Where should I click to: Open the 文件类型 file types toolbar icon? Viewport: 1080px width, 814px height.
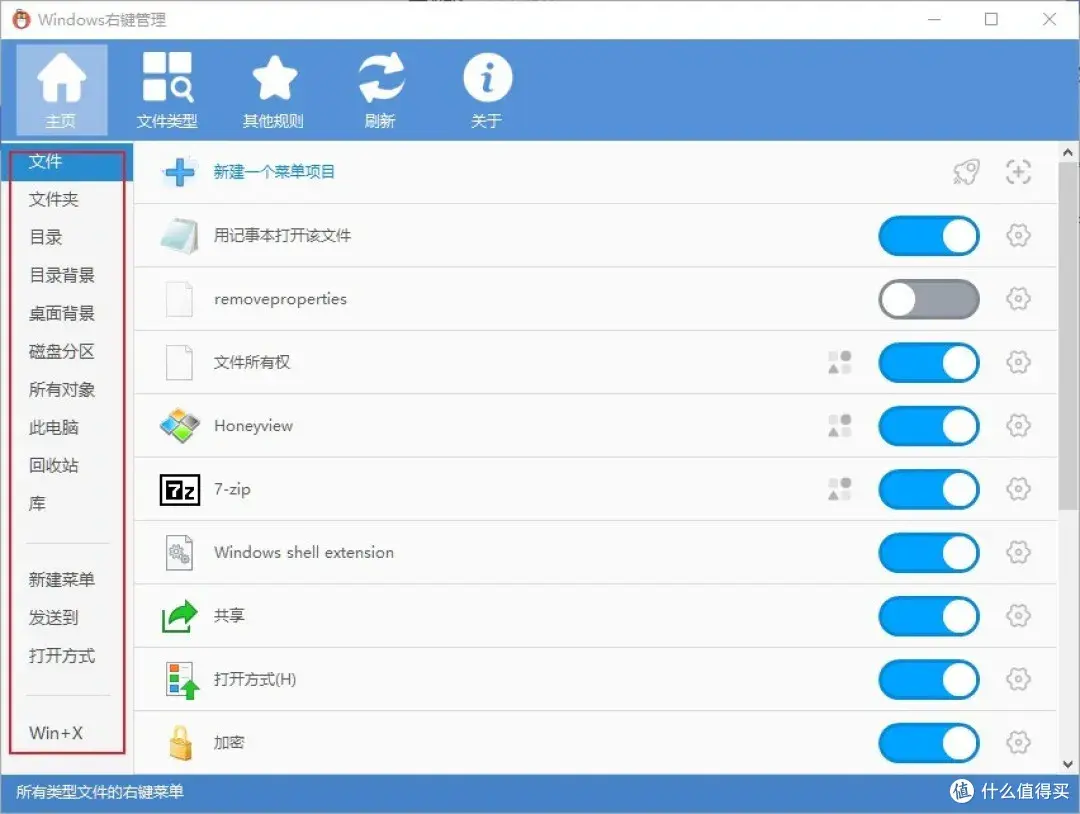(x=167, y=90)
